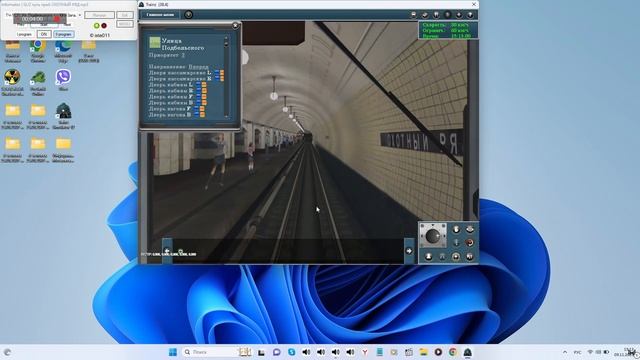Click the Вперед direction link
The height and width of the screenshot is (360, 640).
[x=198, y=67]
